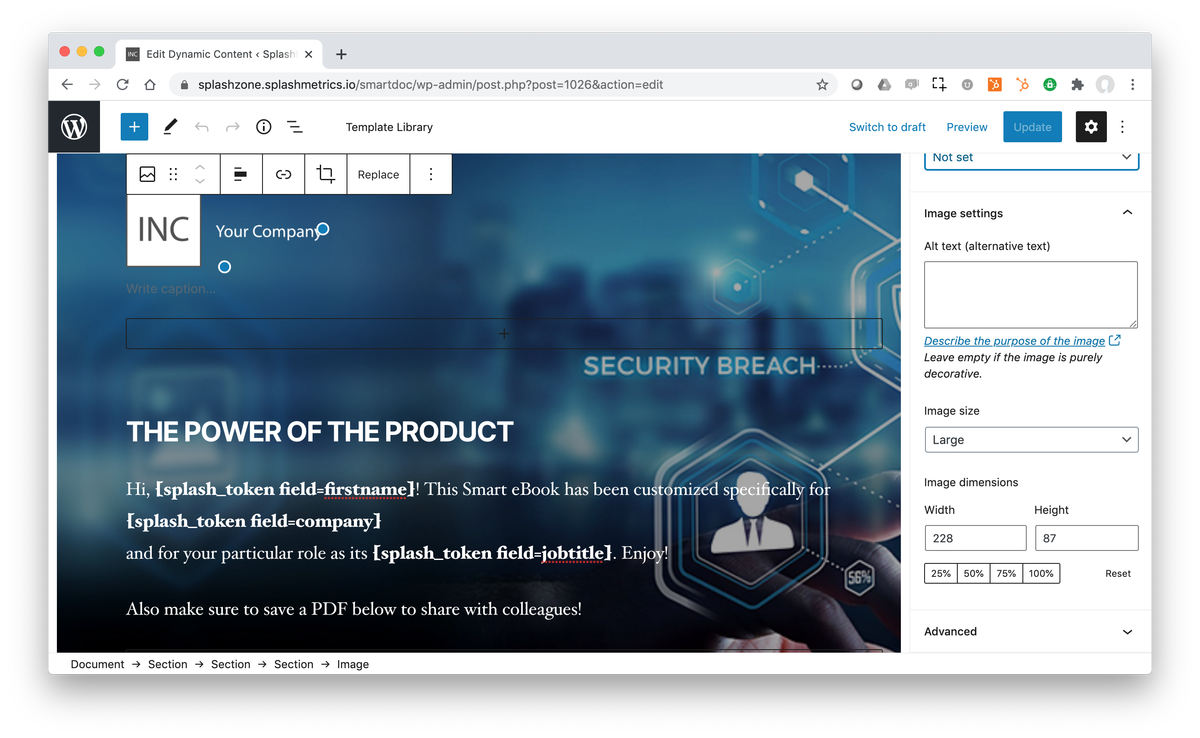Viewport: 1200px width, 738px height.
Task: Select the pencil Tools icon
Action: click(170, 127)
